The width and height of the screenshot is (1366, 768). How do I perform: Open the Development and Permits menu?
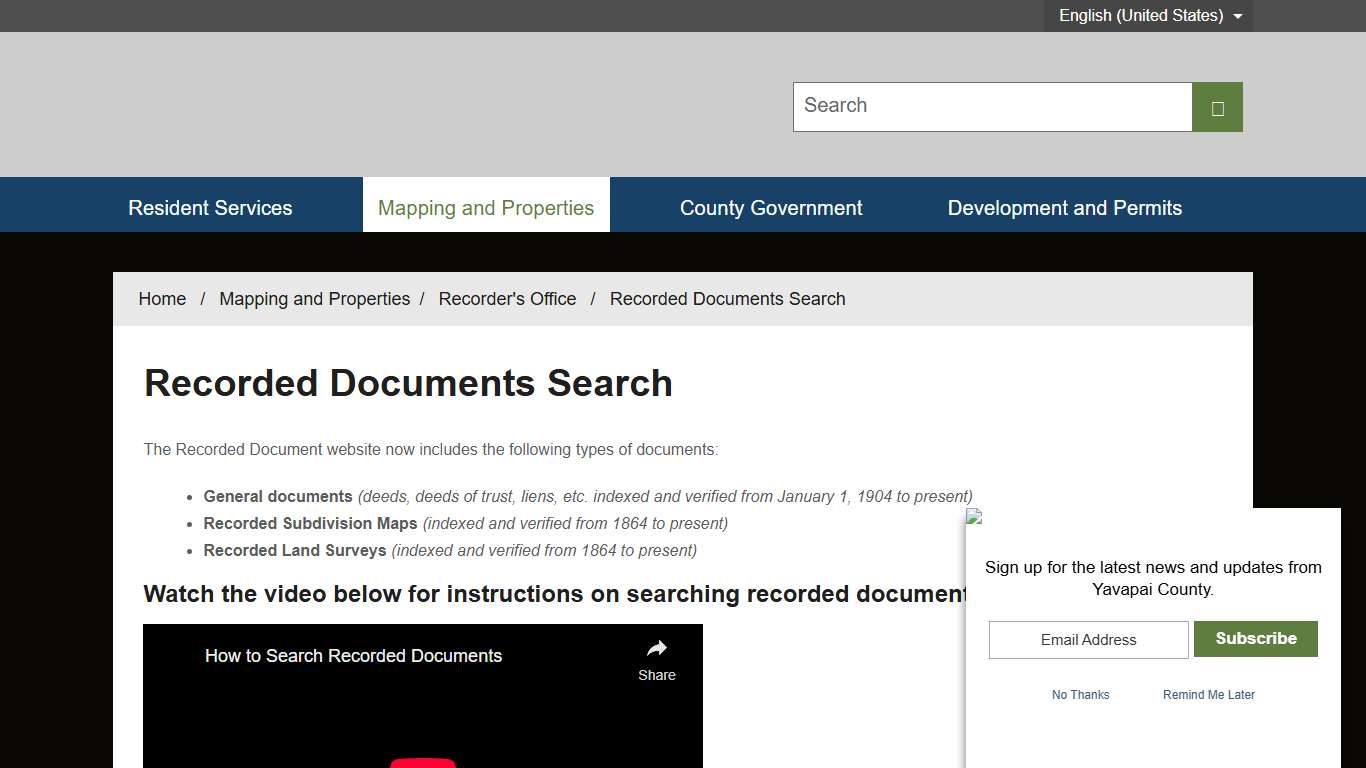(1064, 207)
